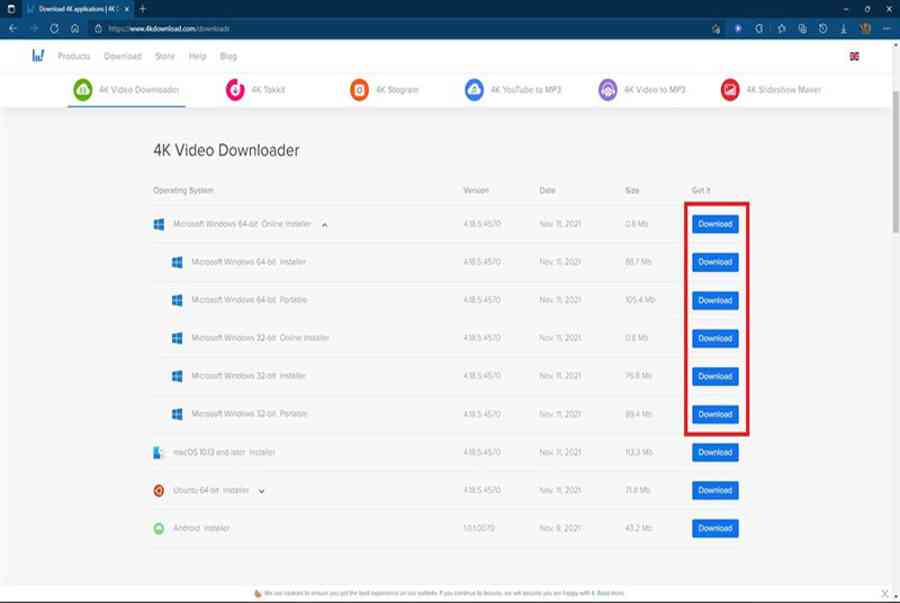Viewport: 900px width, 603px height.
Task: Click the Read more cookie link
Action: point(611,593)
